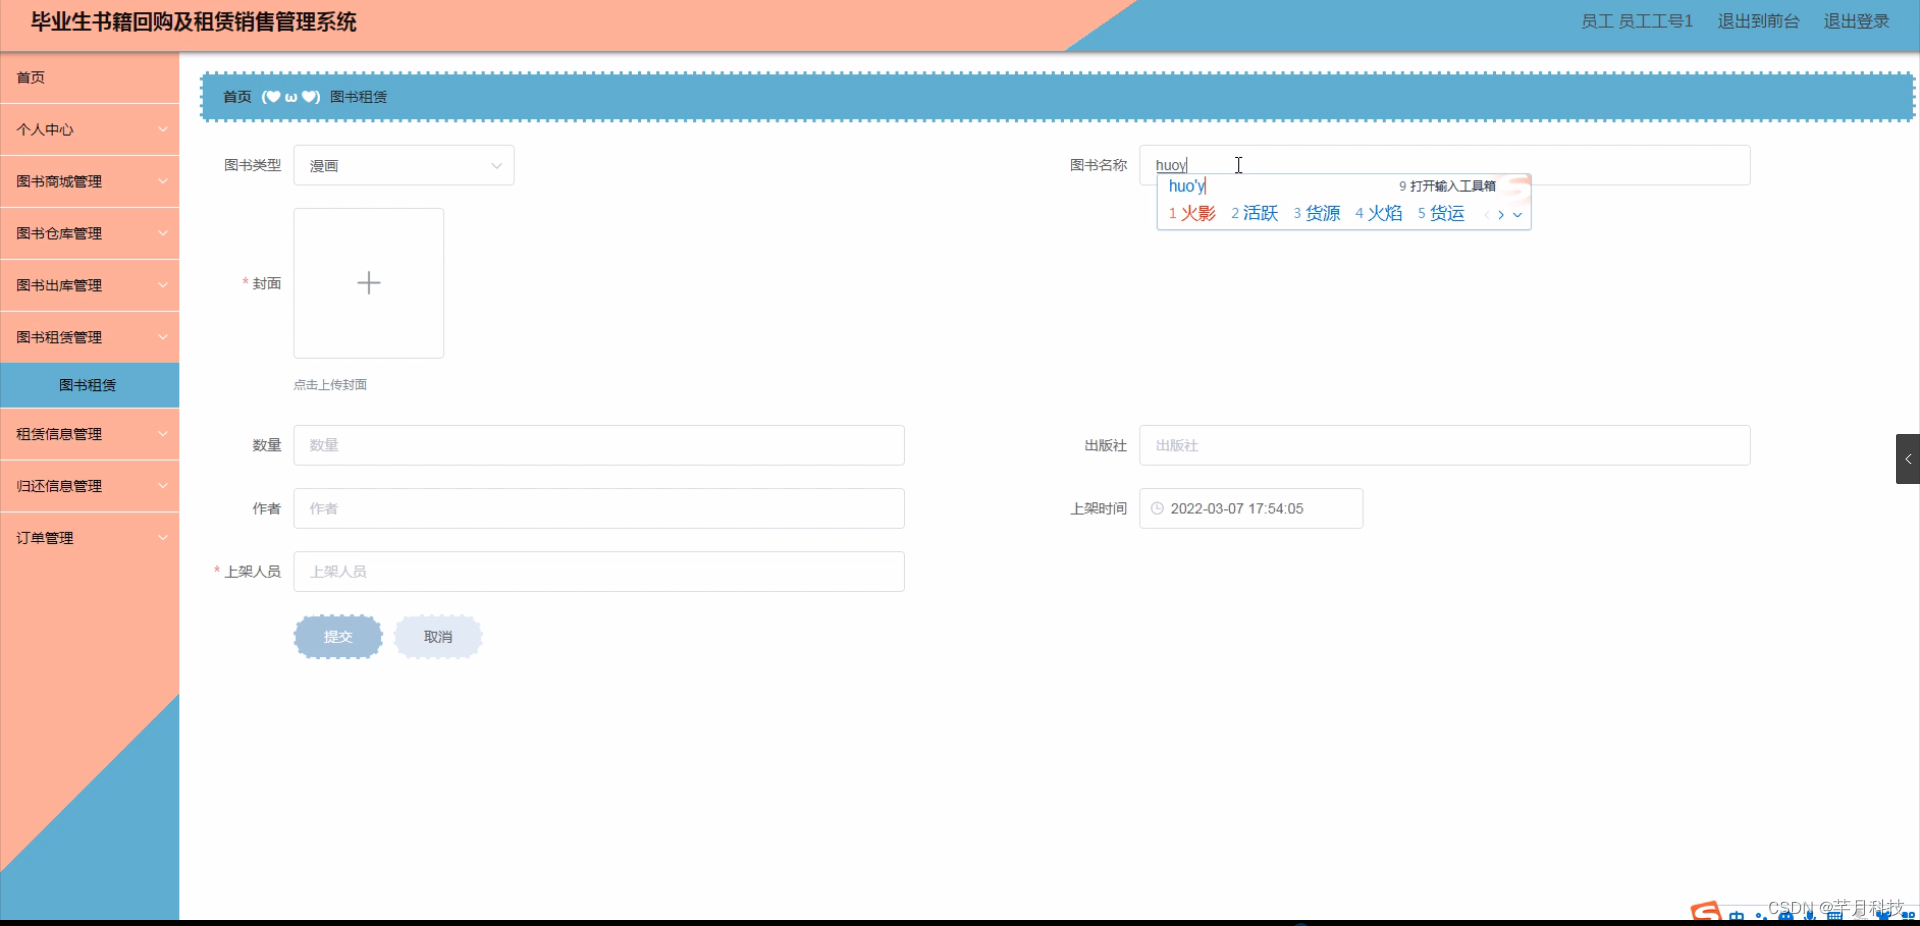The height and width of the screenshot is (926, 1920).
Task: Click the clock icon in the 上架时间 field
Action: [1157, 508]
